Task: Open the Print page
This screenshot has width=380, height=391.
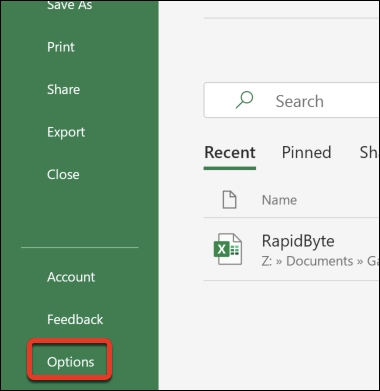Action: [61, 47]
